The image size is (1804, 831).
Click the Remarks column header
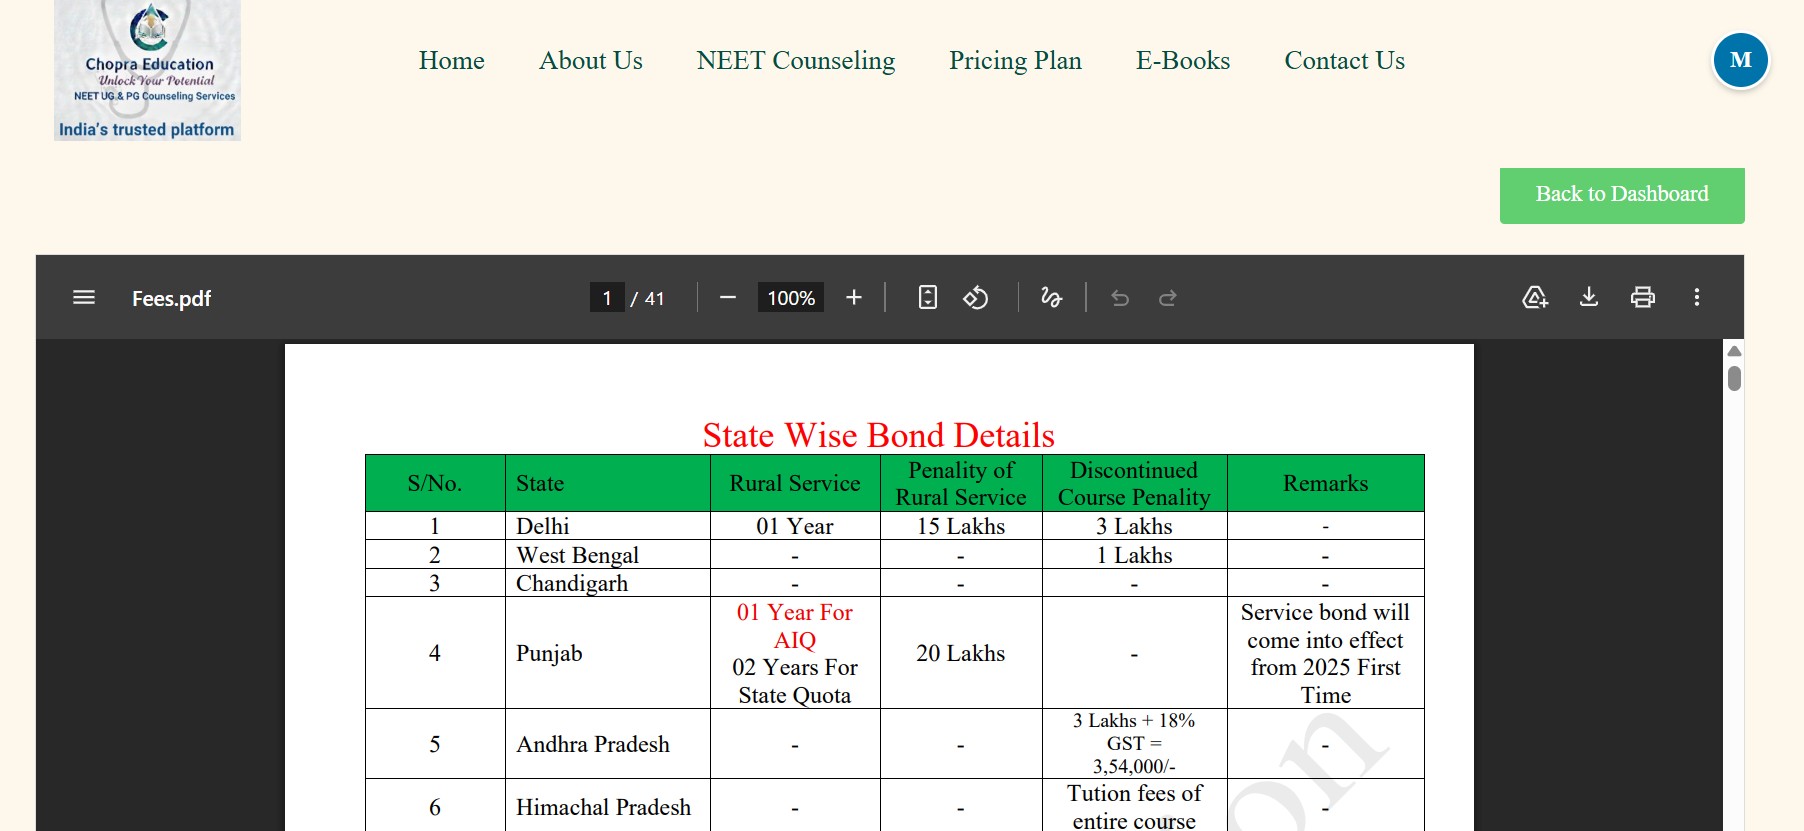click(x=1325, y=484)
